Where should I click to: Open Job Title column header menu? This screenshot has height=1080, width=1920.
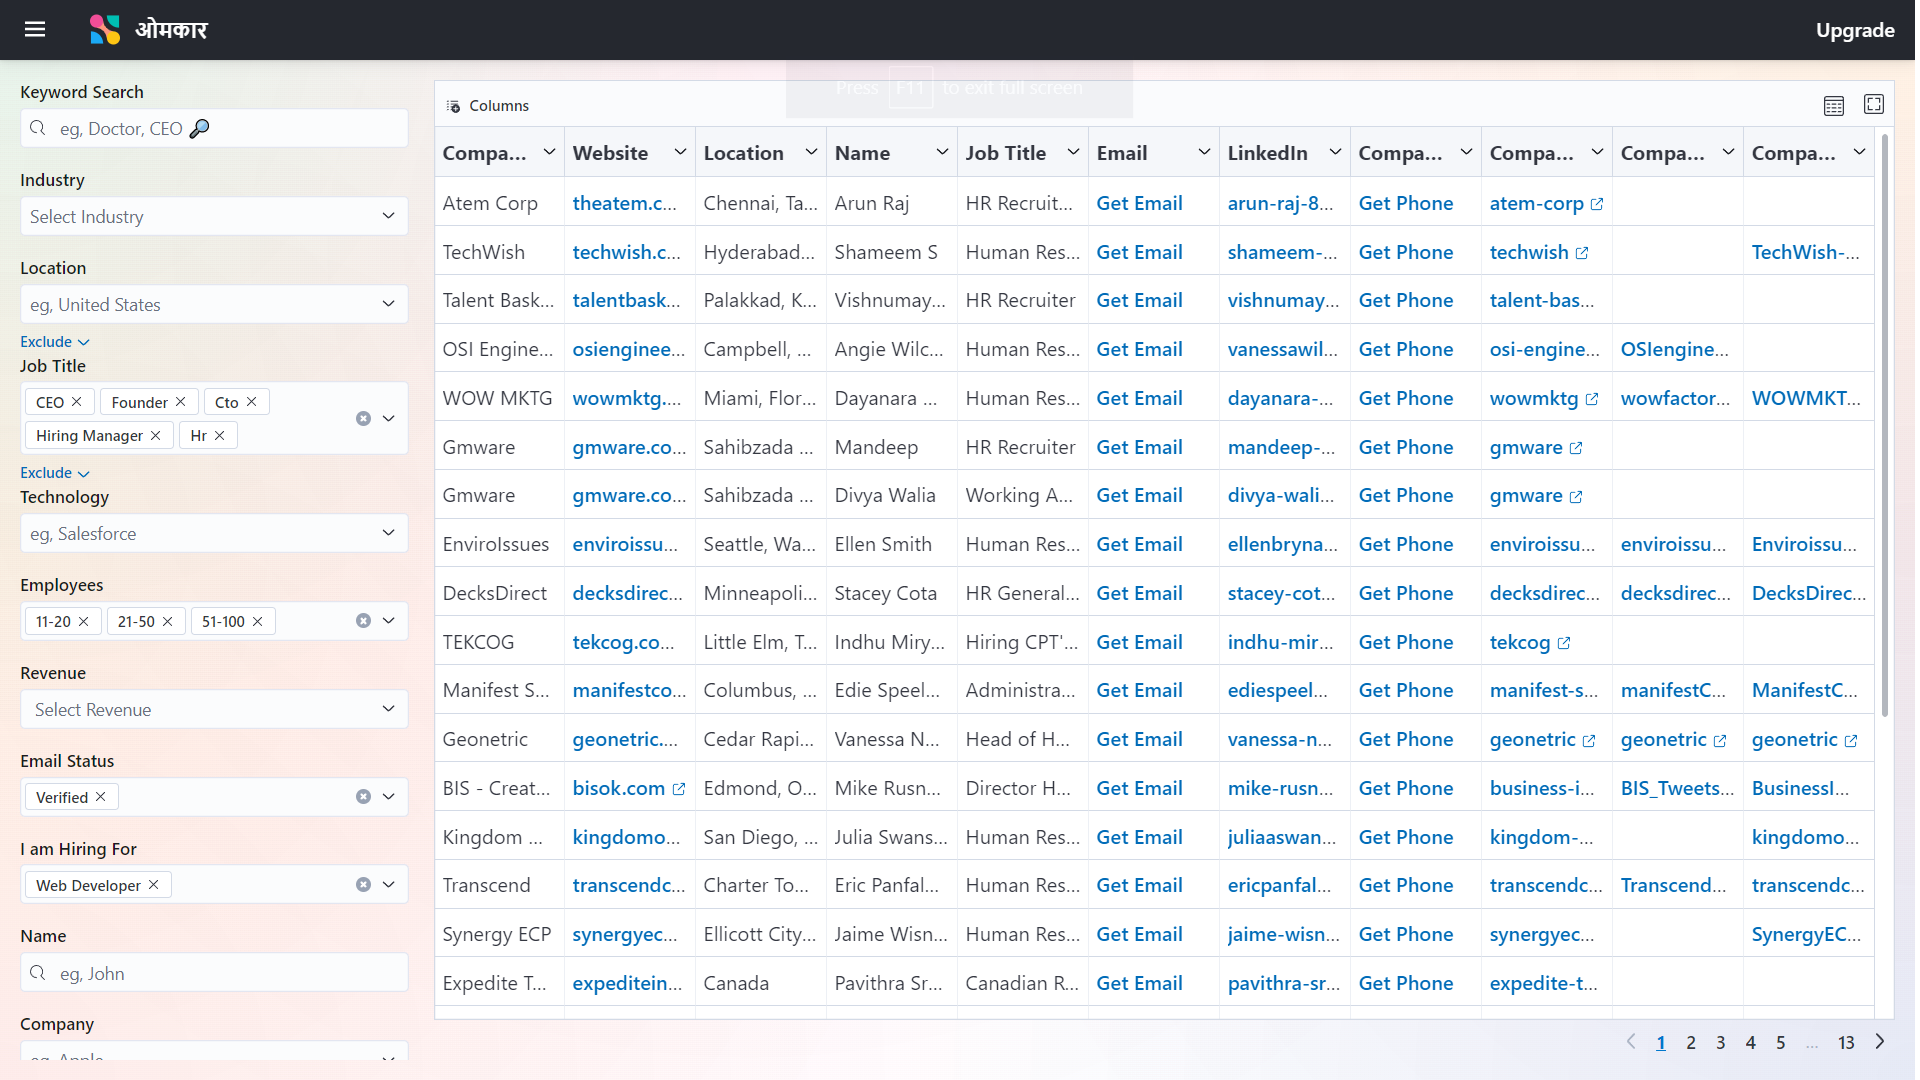[x=1073, y=153]
